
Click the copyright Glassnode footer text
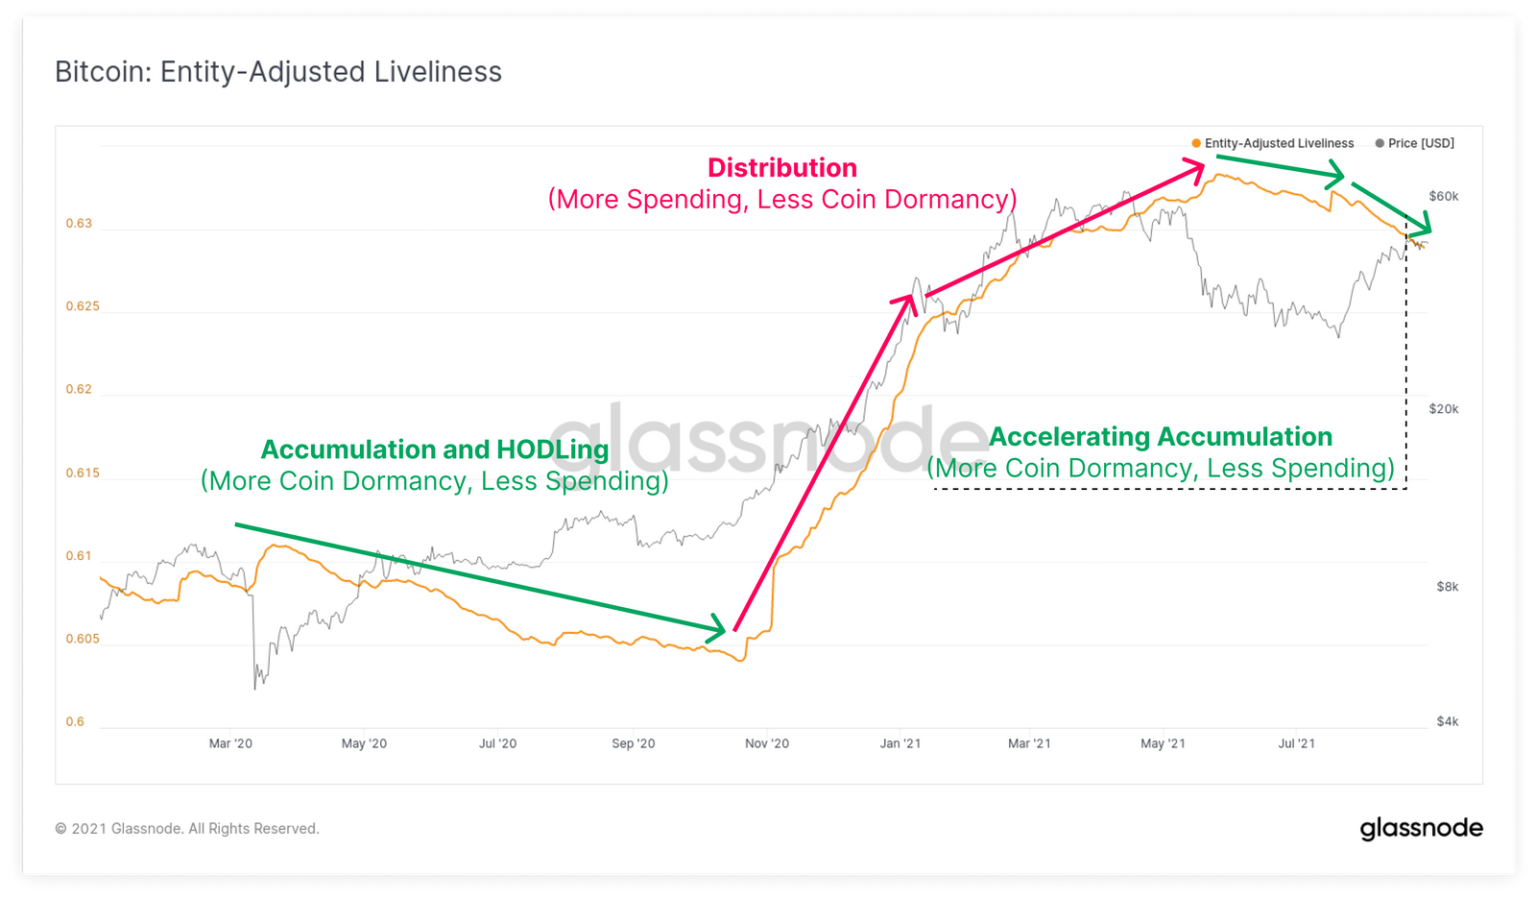[x=187, y=828]
